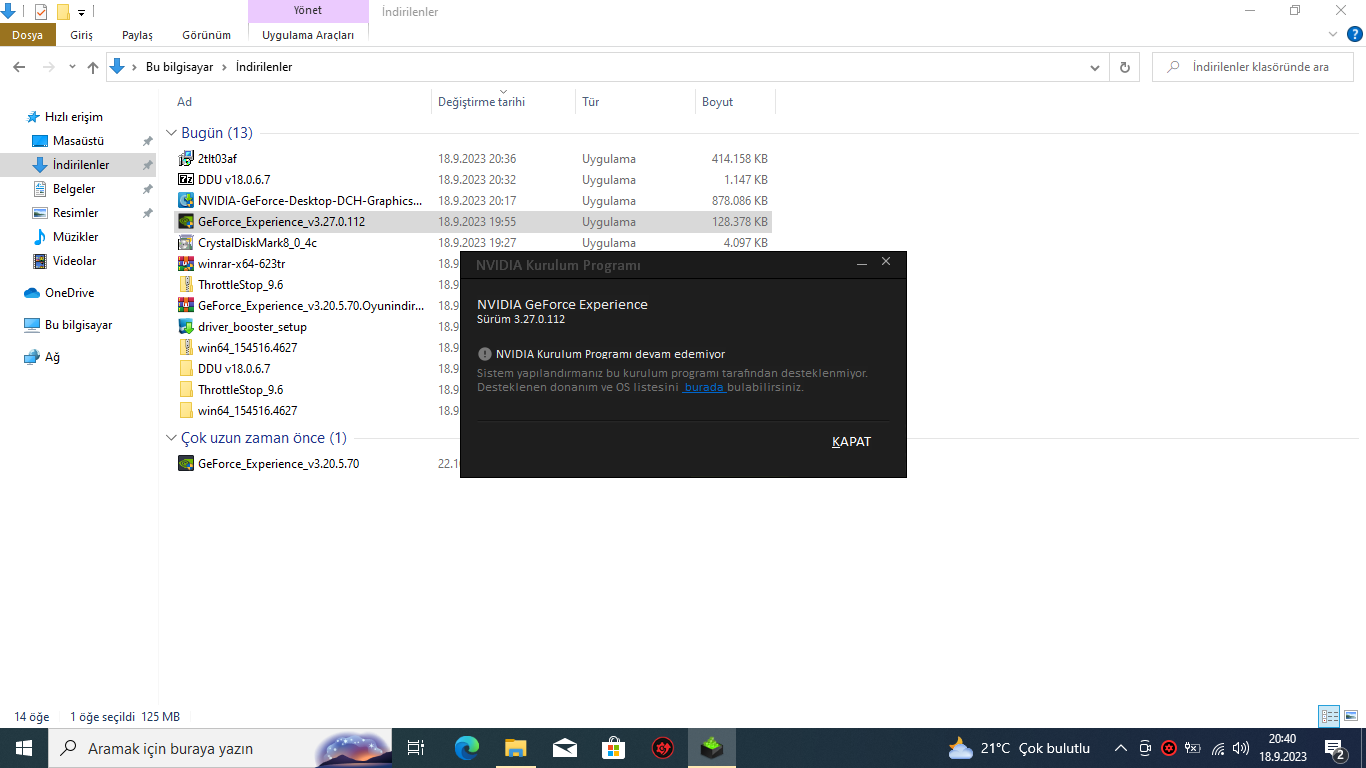Screen dimensions: 1366x768
Task: Open Belgeler in the navigation pane
Action: [x=74, y=189]
